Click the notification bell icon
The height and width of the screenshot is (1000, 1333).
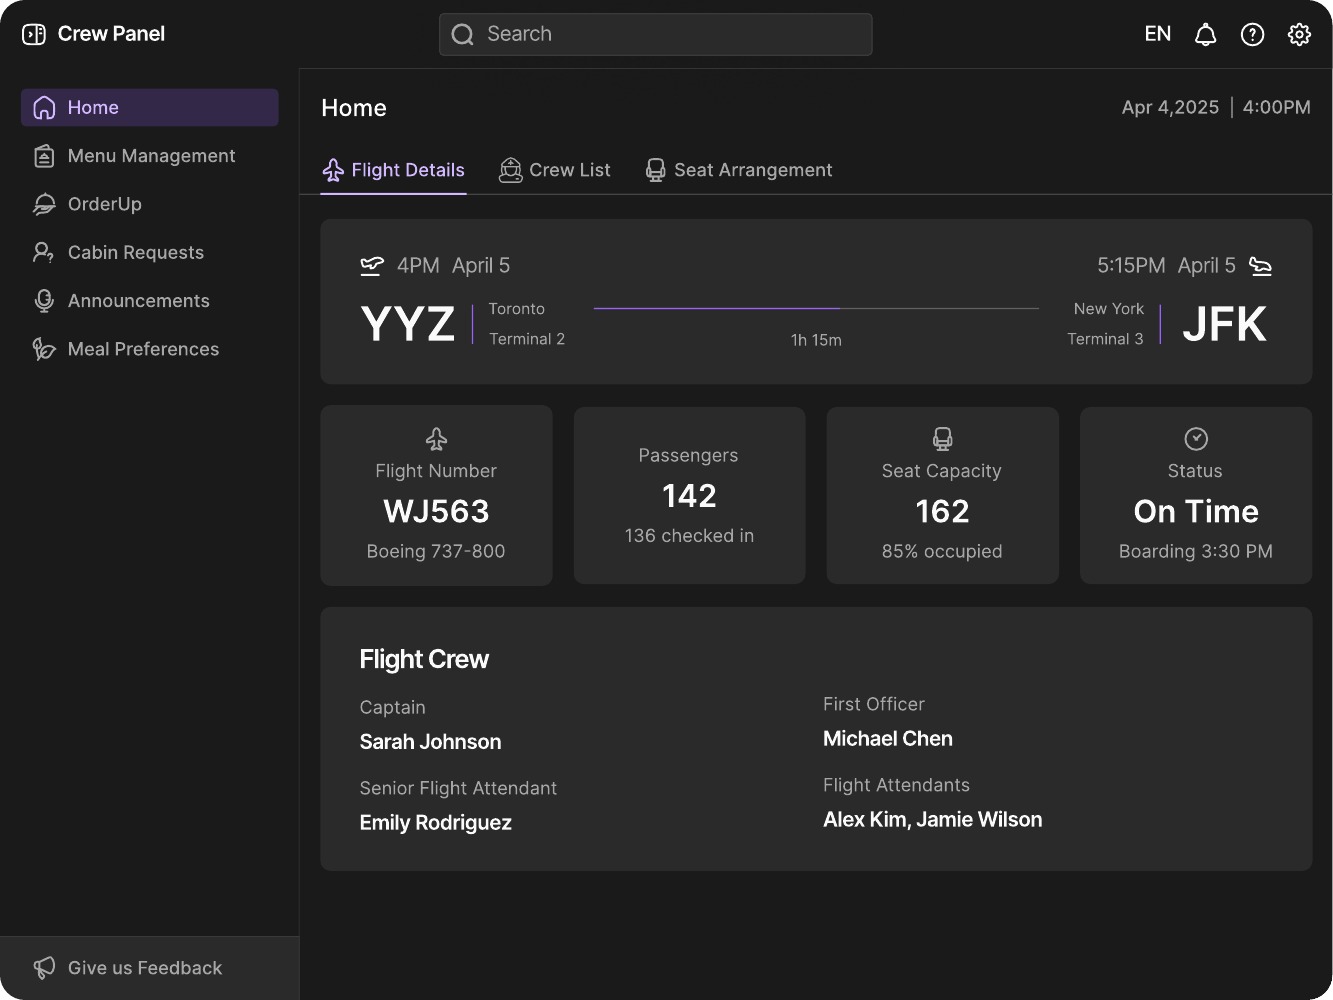[x=1206, y=35]
